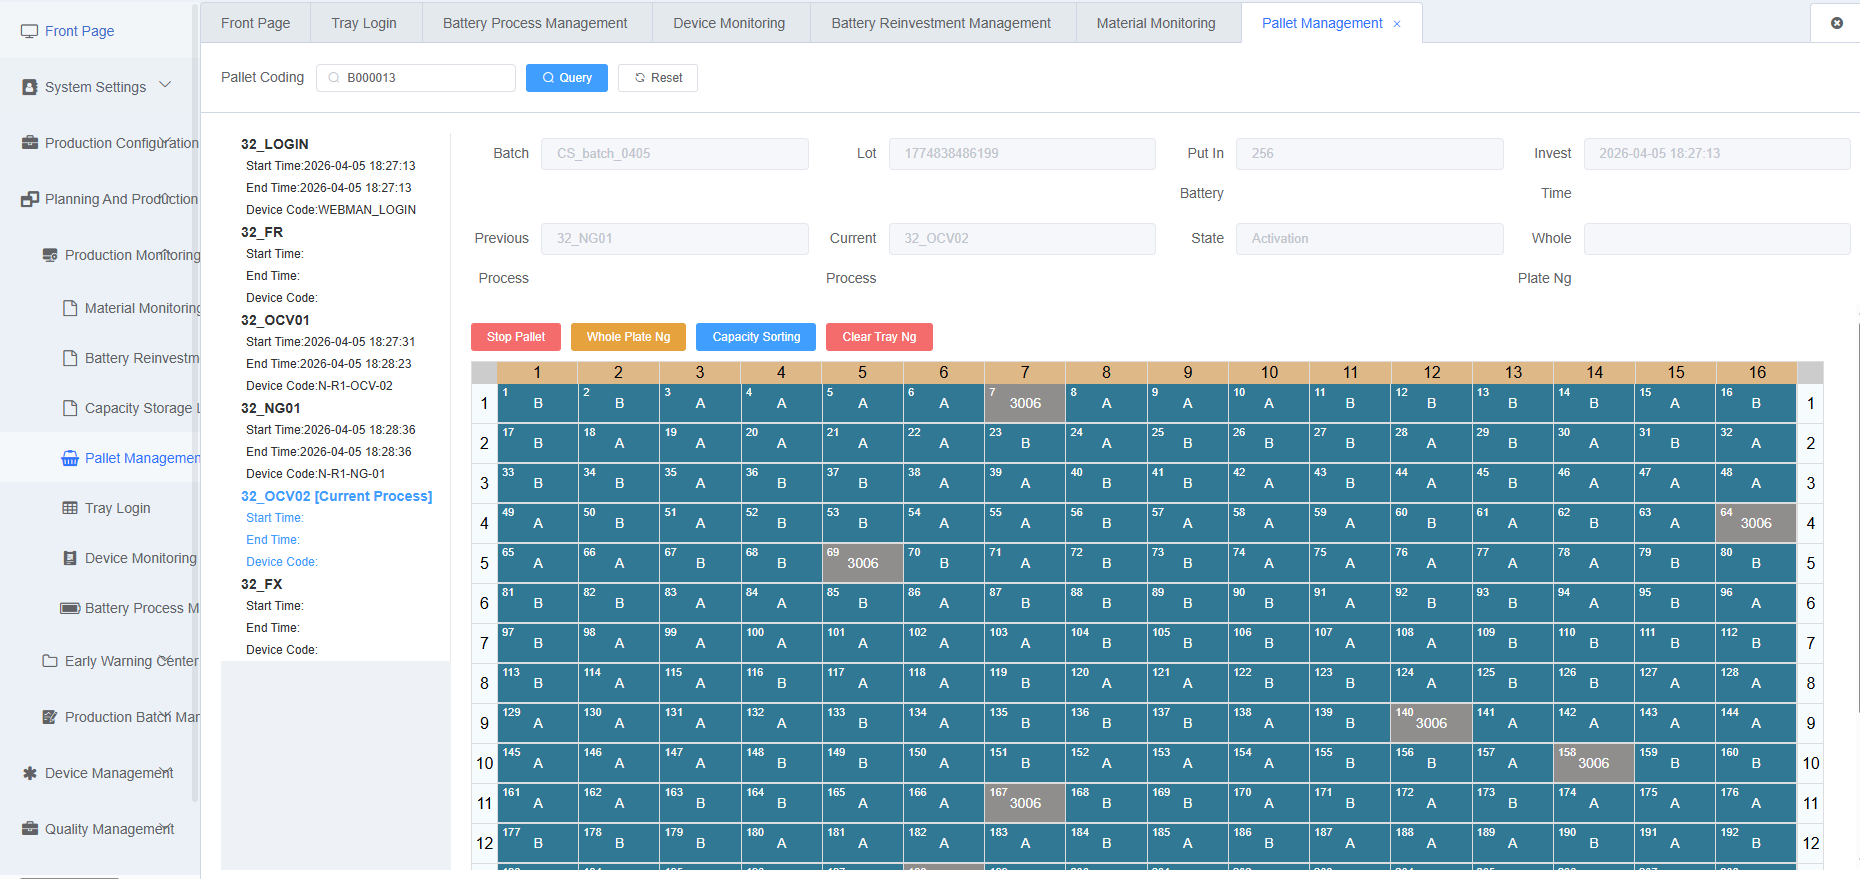Expand the Early Warning Center menu

click(x=165, y=659)
